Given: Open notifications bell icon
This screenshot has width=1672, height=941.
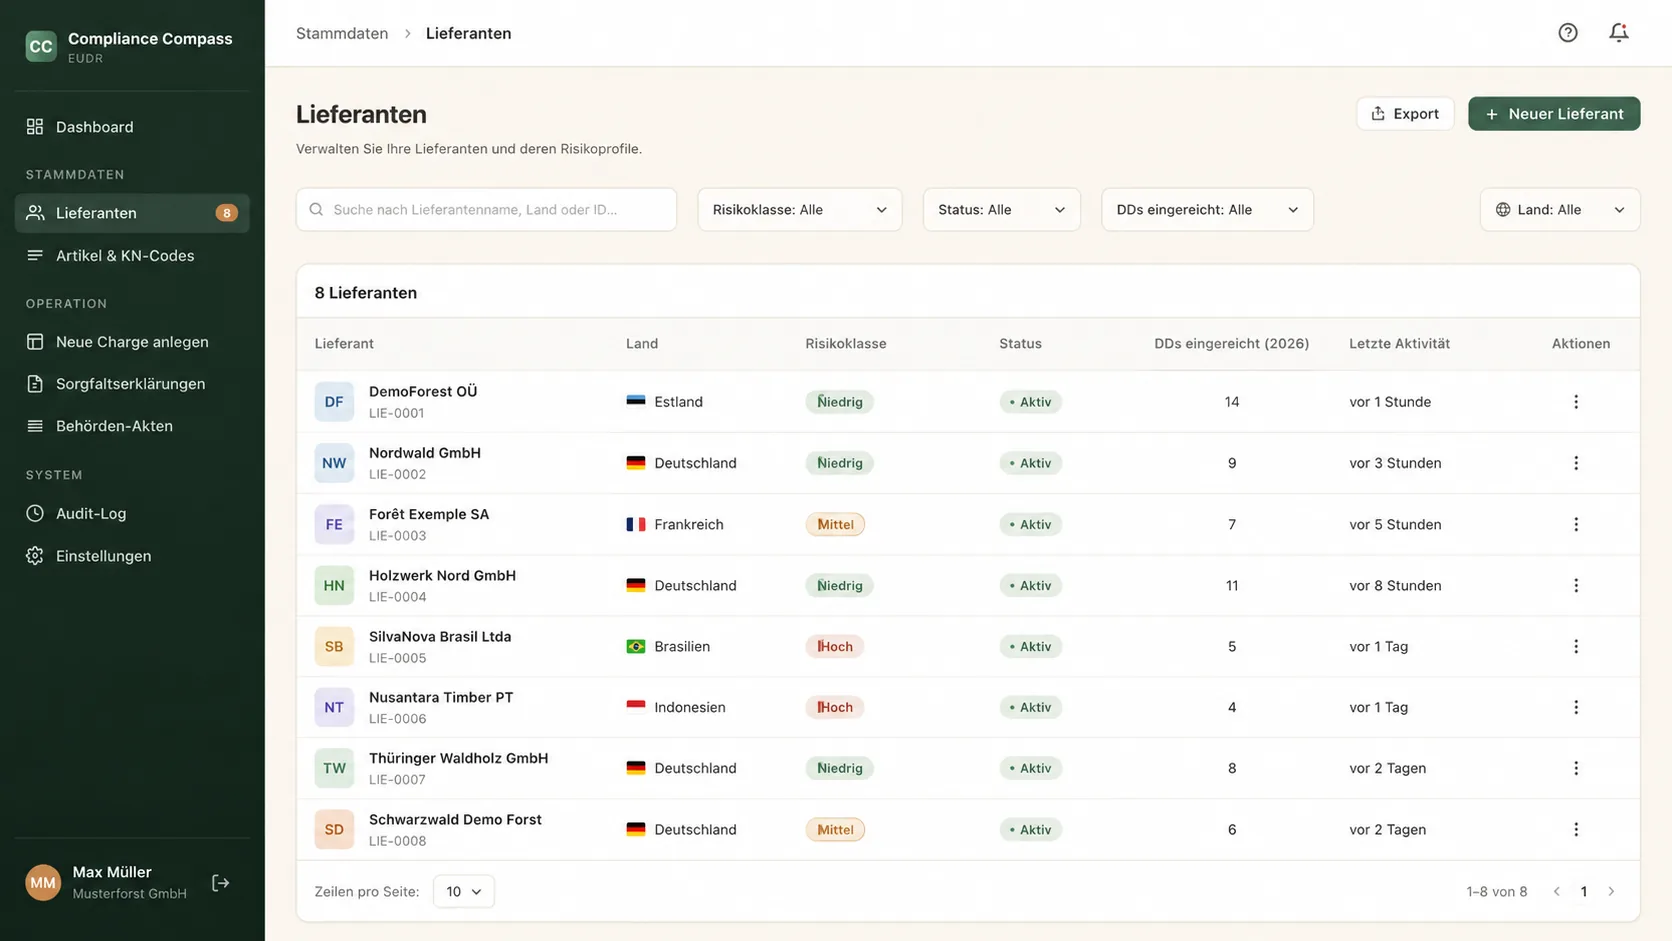Looking at the screenshot, I should coord(1619,33).
